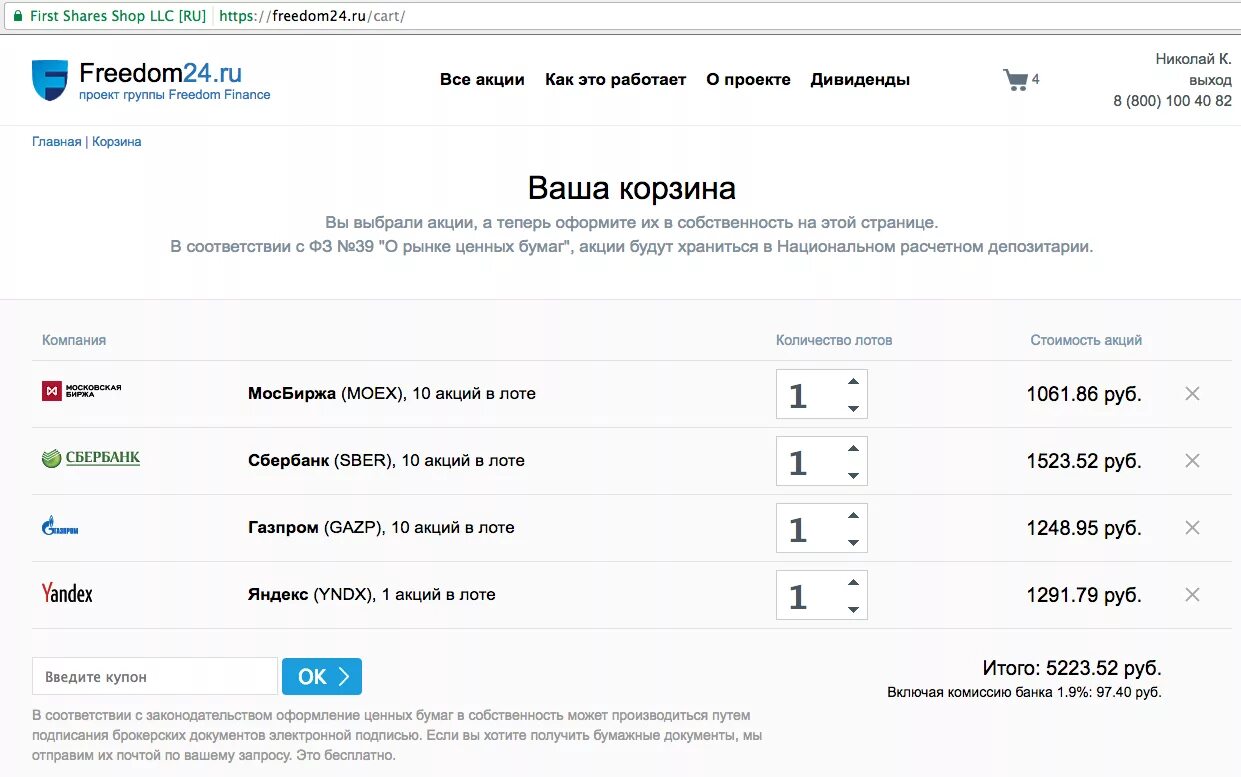Click the проект группы Freedom Finance tagline
1241x777 pixels.
(175, 95)
